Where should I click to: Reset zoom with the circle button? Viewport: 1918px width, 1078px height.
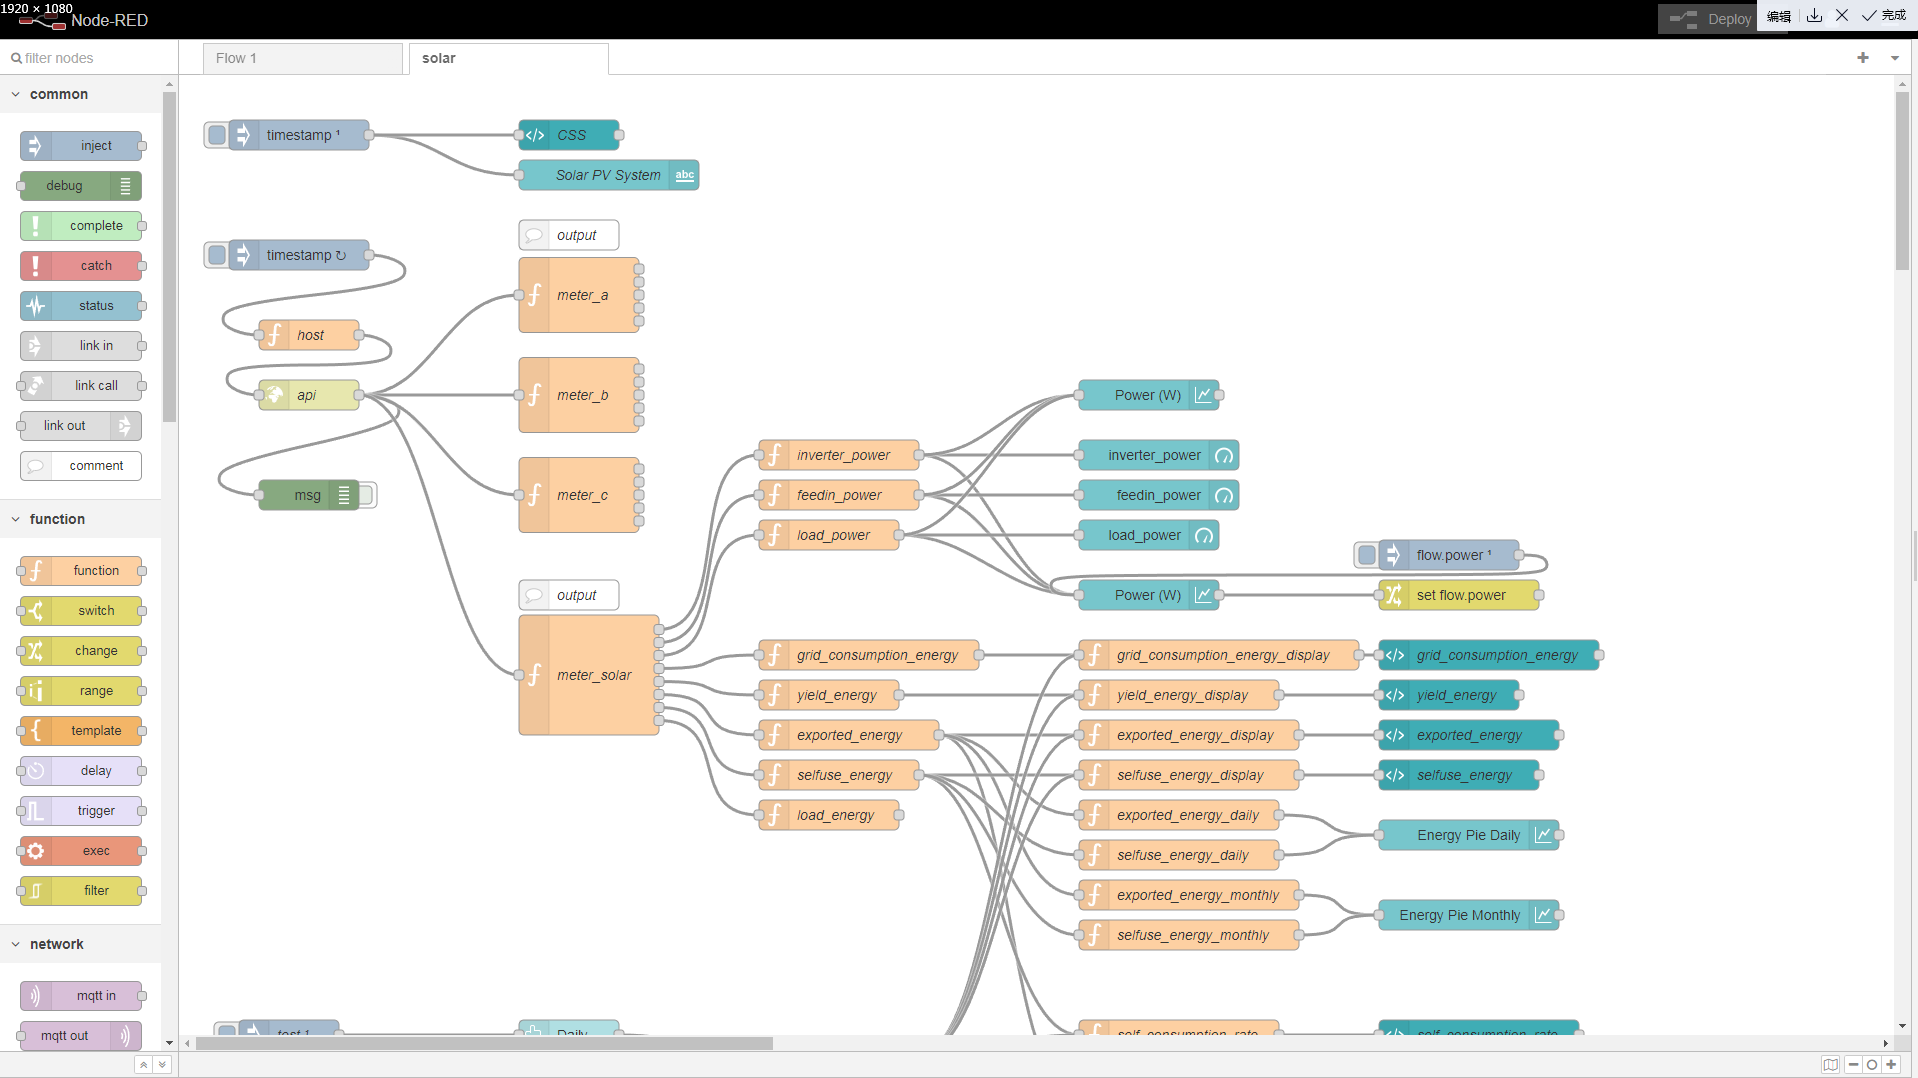[1872, 1065]
